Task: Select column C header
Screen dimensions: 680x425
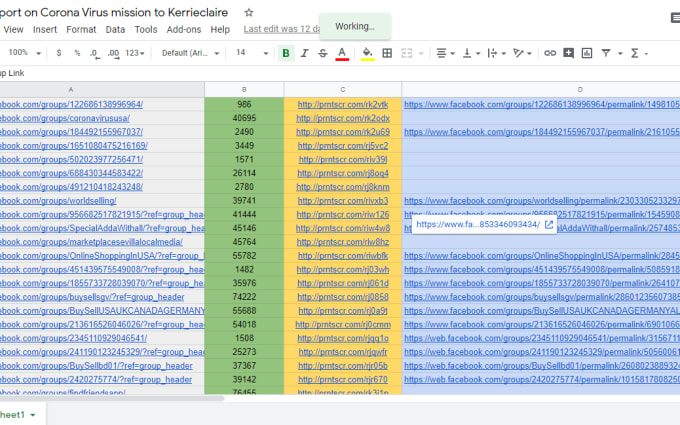Action: point(343,89)
